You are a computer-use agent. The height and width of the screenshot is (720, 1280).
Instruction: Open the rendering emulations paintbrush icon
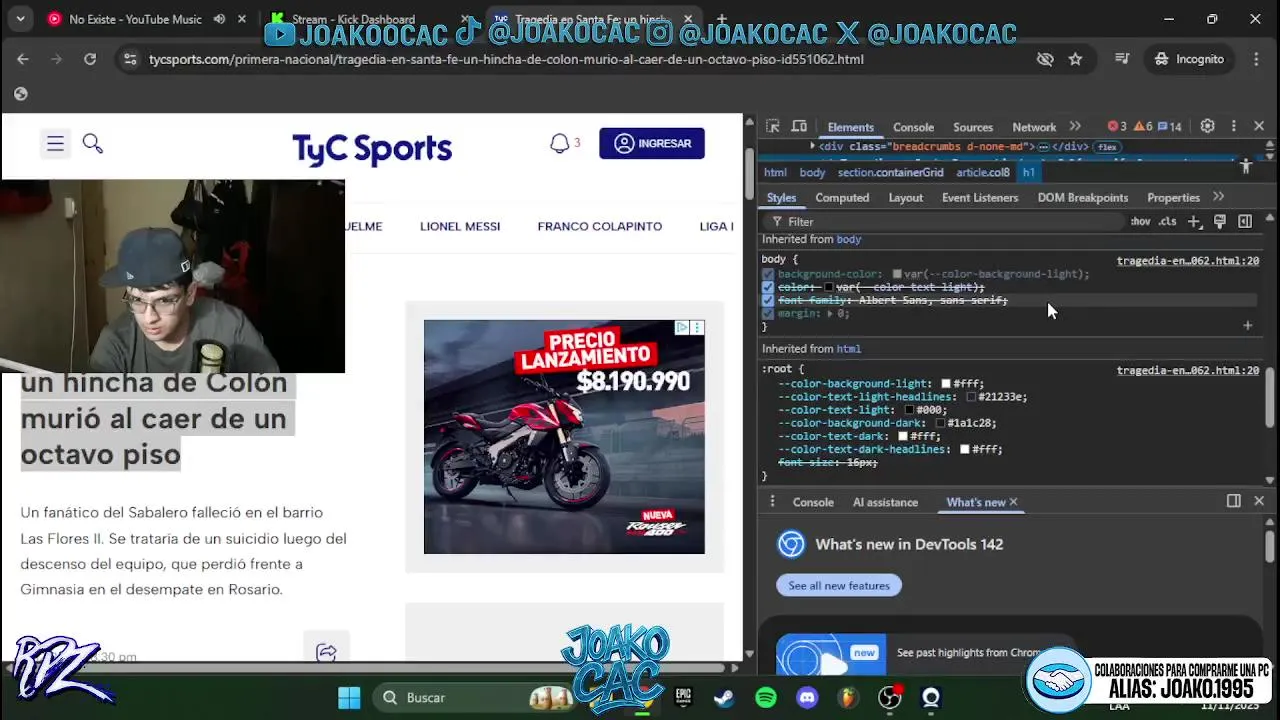click(x=1220, y=221)
